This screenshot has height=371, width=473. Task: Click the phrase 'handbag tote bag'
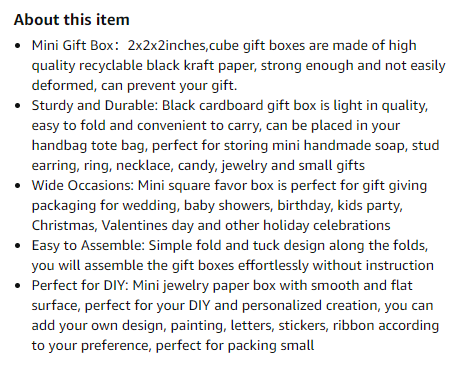click(x=89, y=146)
